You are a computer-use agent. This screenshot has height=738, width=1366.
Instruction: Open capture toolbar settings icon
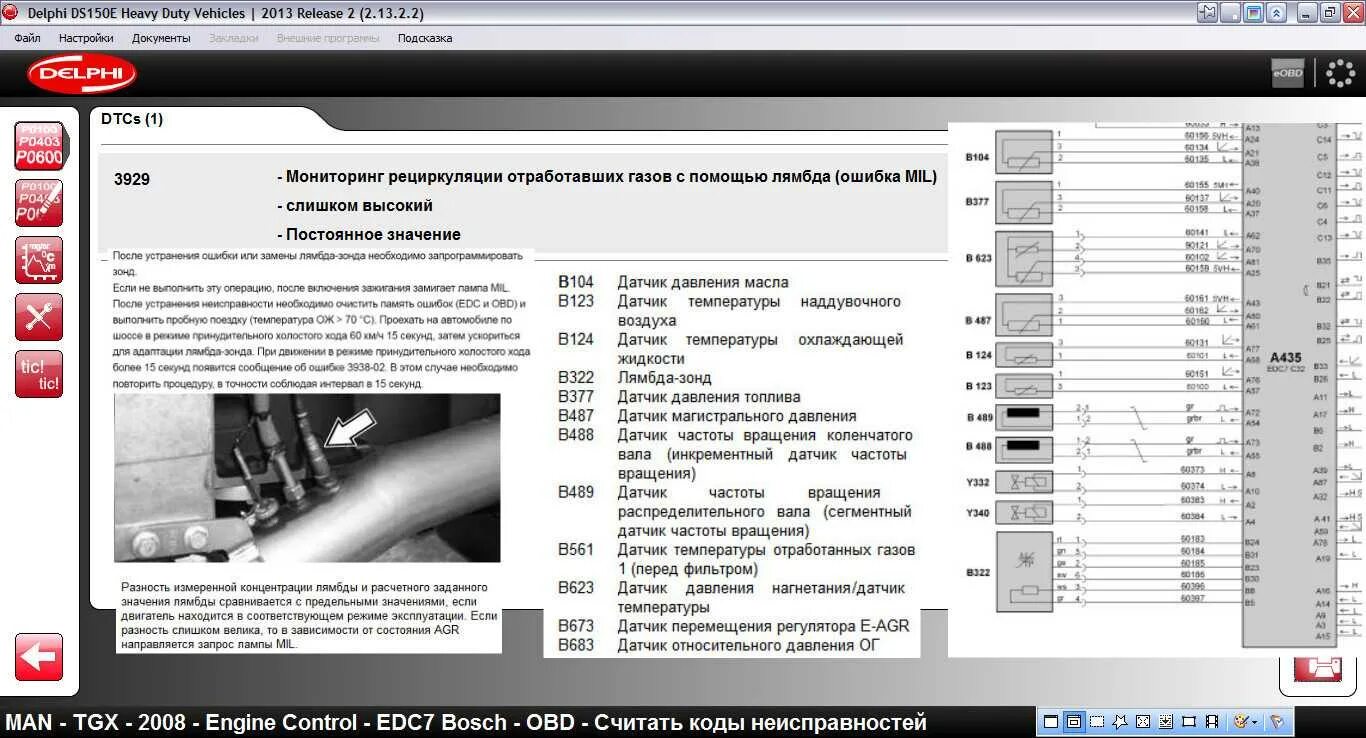click(1276, 721)
